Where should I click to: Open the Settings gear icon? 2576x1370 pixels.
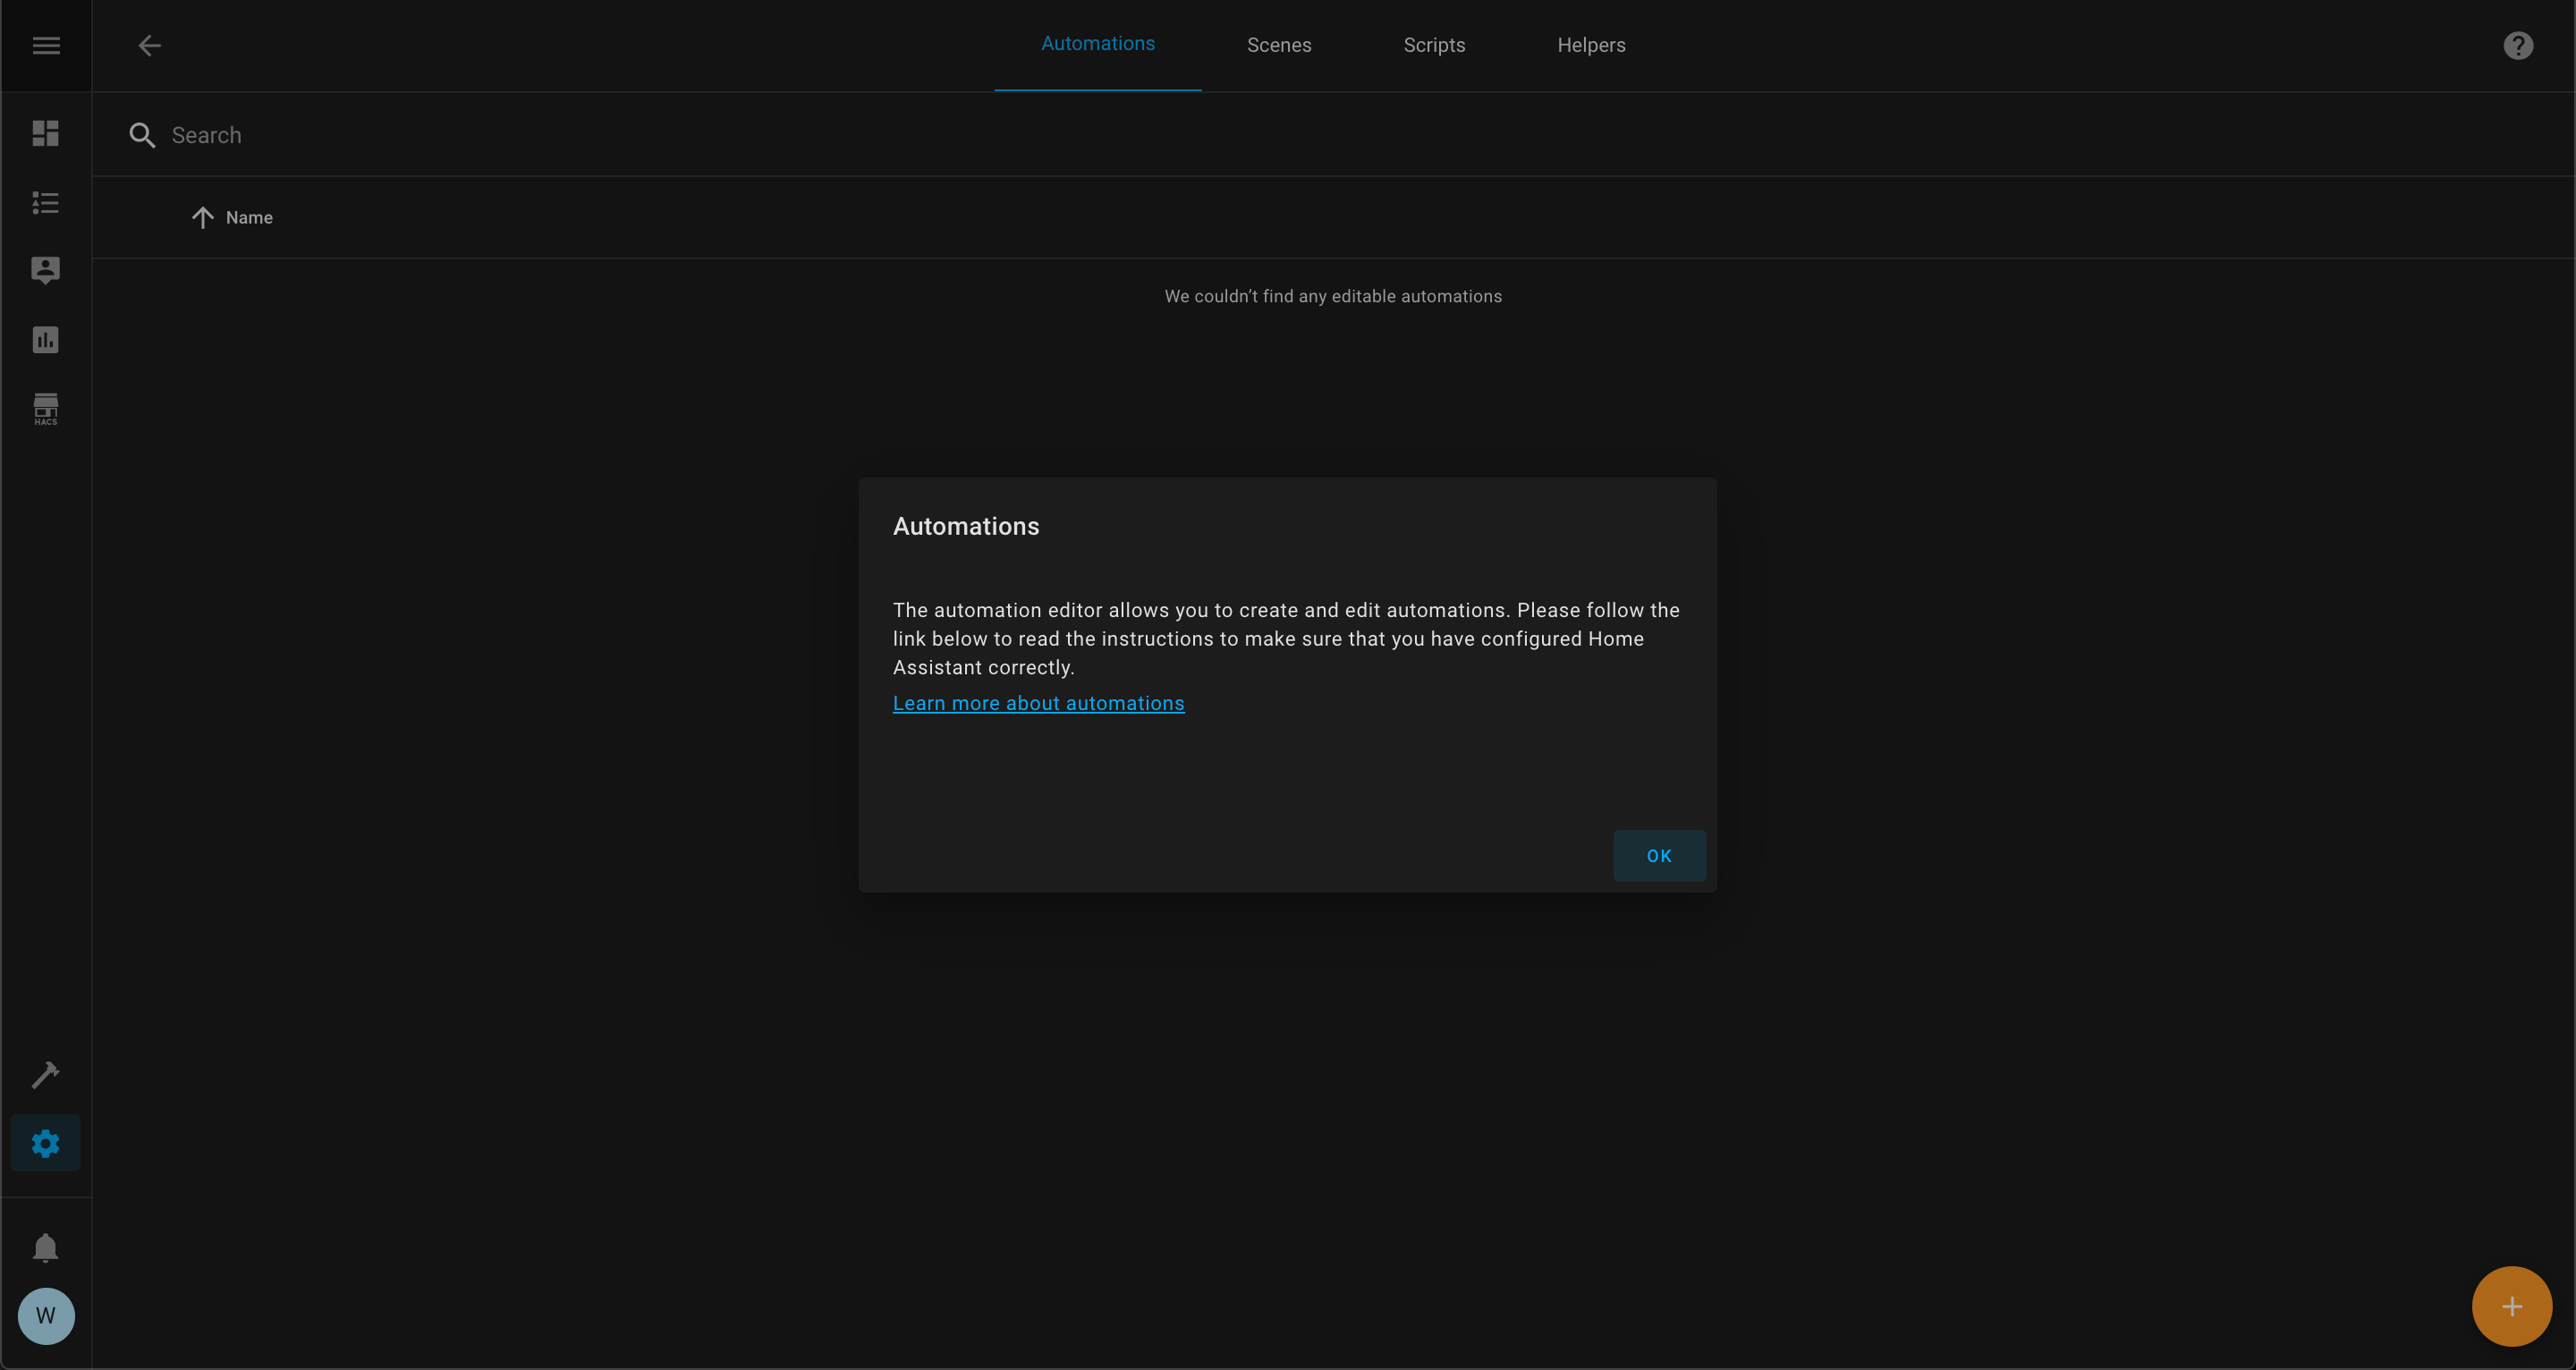pos(46,1143)
